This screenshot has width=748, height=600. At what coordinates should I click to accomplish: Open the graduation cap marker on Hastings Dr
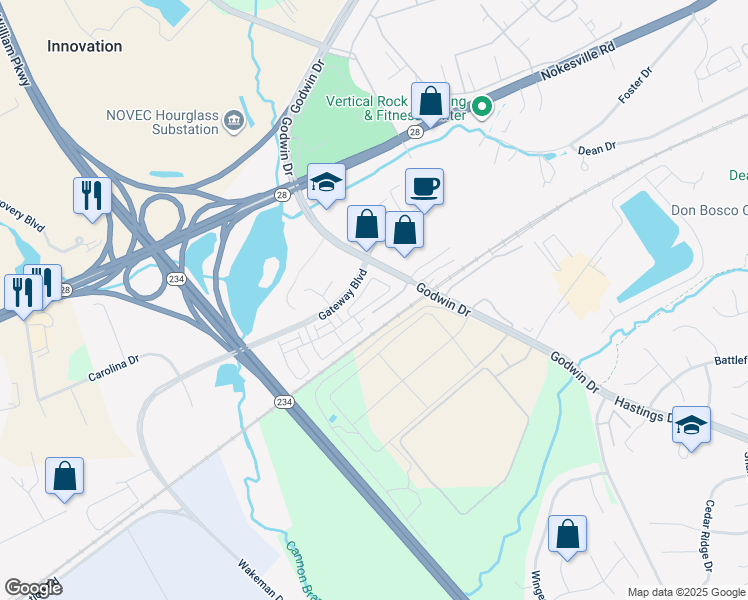tap(691, 427)
